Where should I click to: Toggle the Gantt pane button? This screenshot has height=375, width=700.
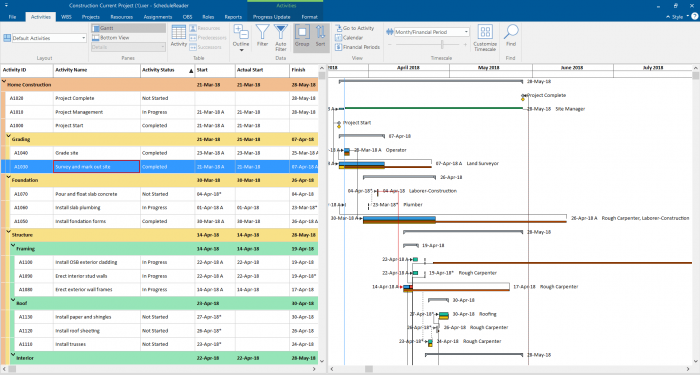(128, 28)
